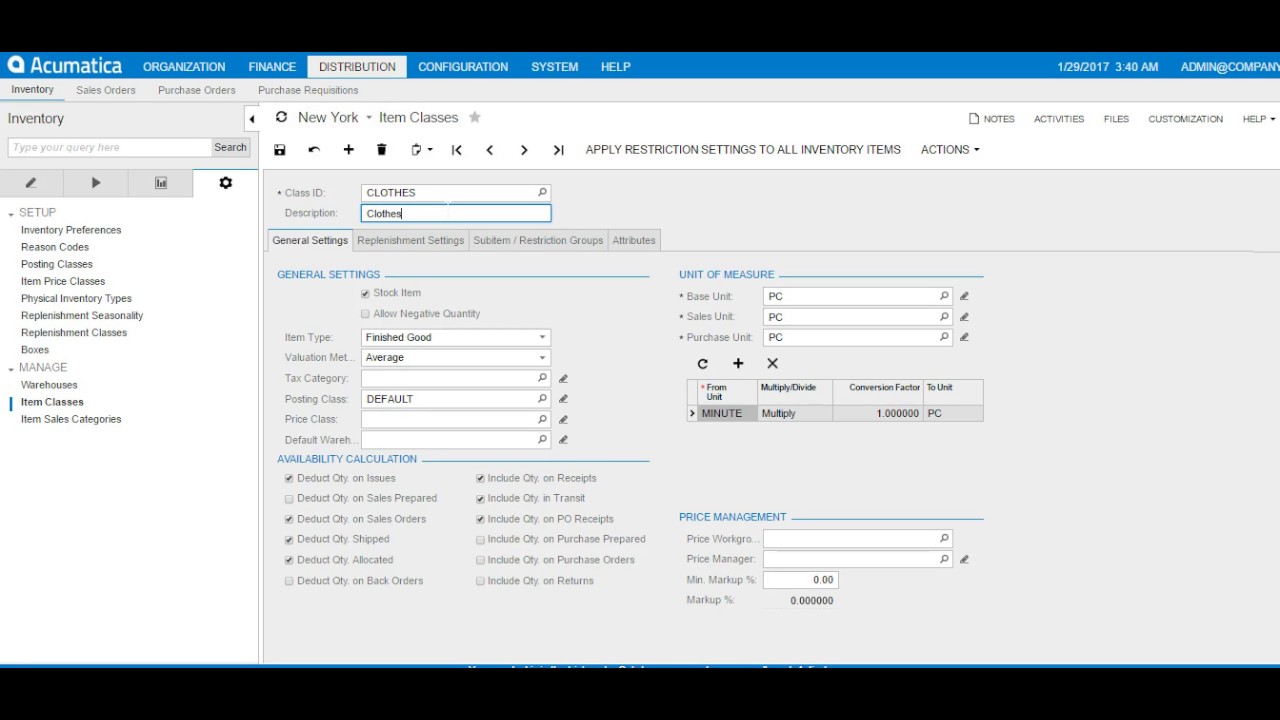This screenshot has height=720, width=1280.
Task: Click the Delete trash icon
Action: pos(381,150)
